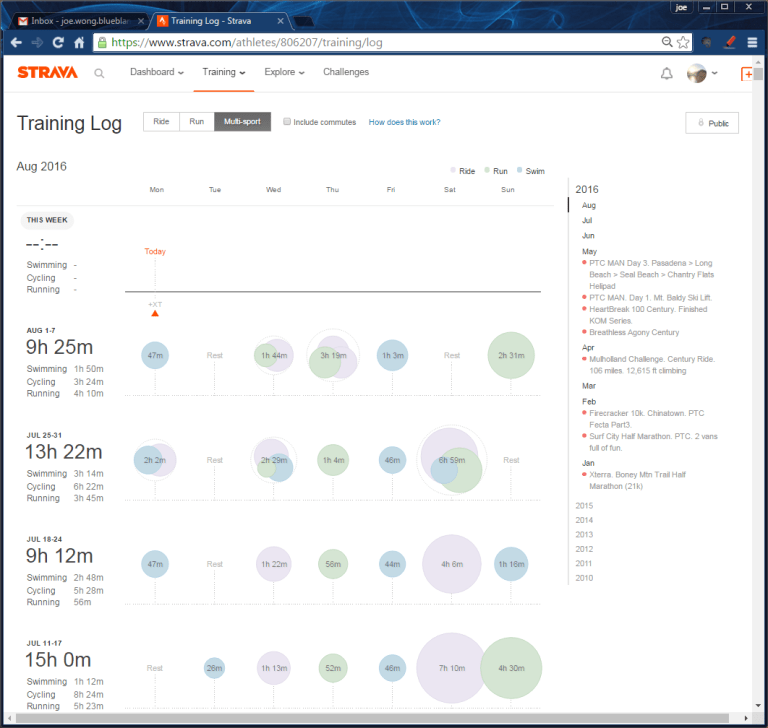Click browser forward arrow
Screen dimensions: 768x728
(37, 43)
